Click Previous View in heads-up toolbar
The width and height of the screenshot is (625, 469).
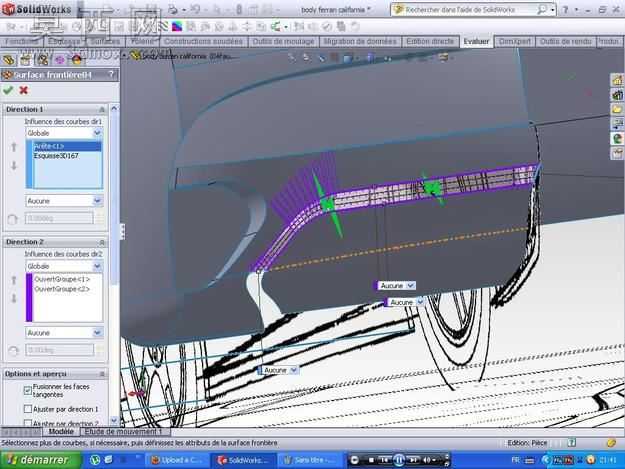[321, 58]
